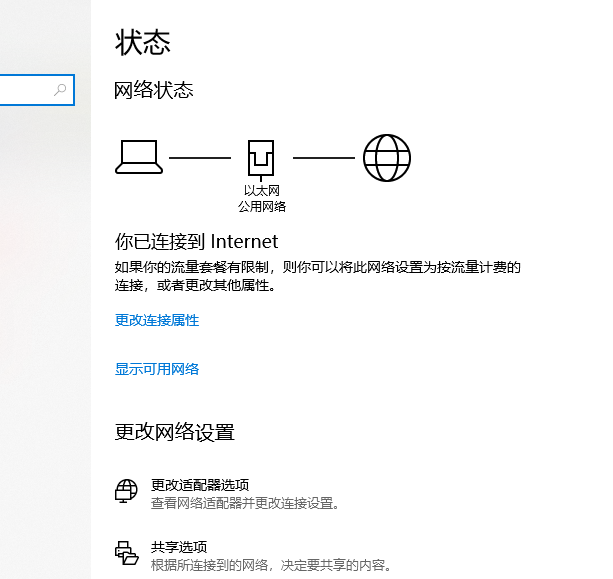Click the globe Internet icon in diagram
Screen dimensions: 613x579
386,158
